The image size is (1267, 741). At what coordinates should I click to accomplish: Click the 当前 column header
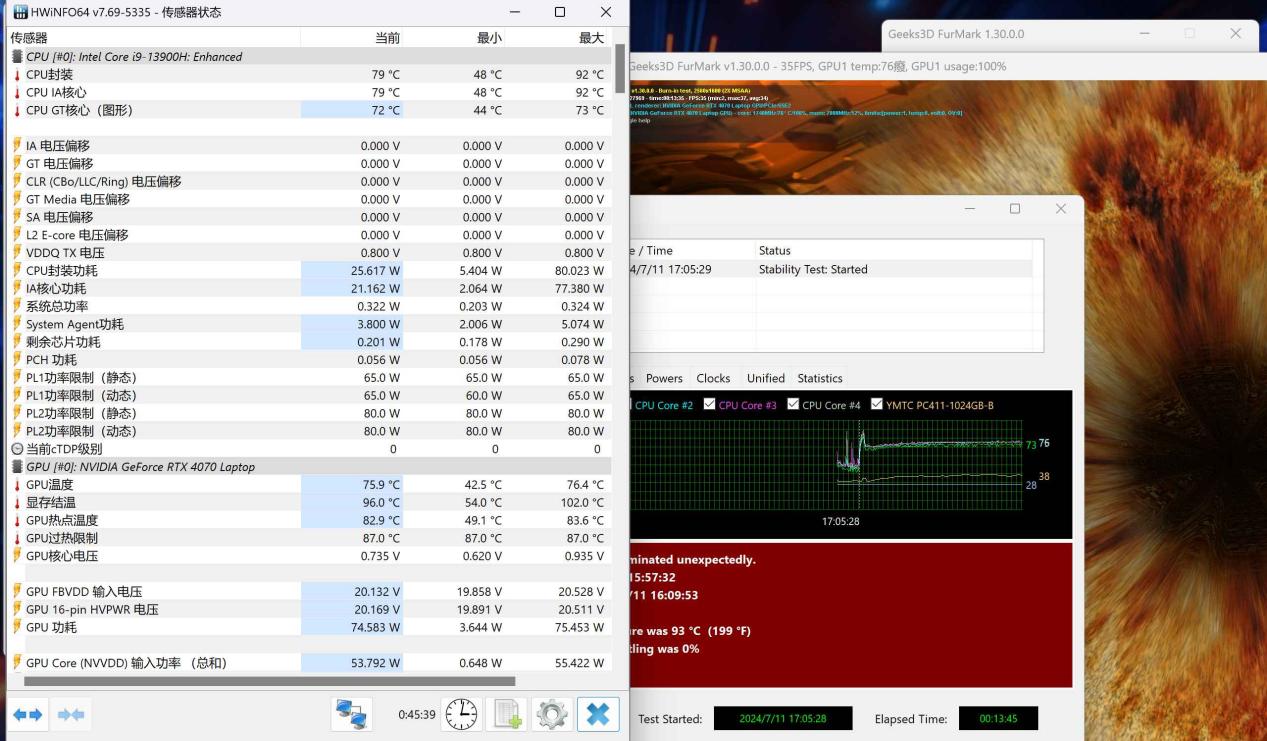tap(351, 38)
